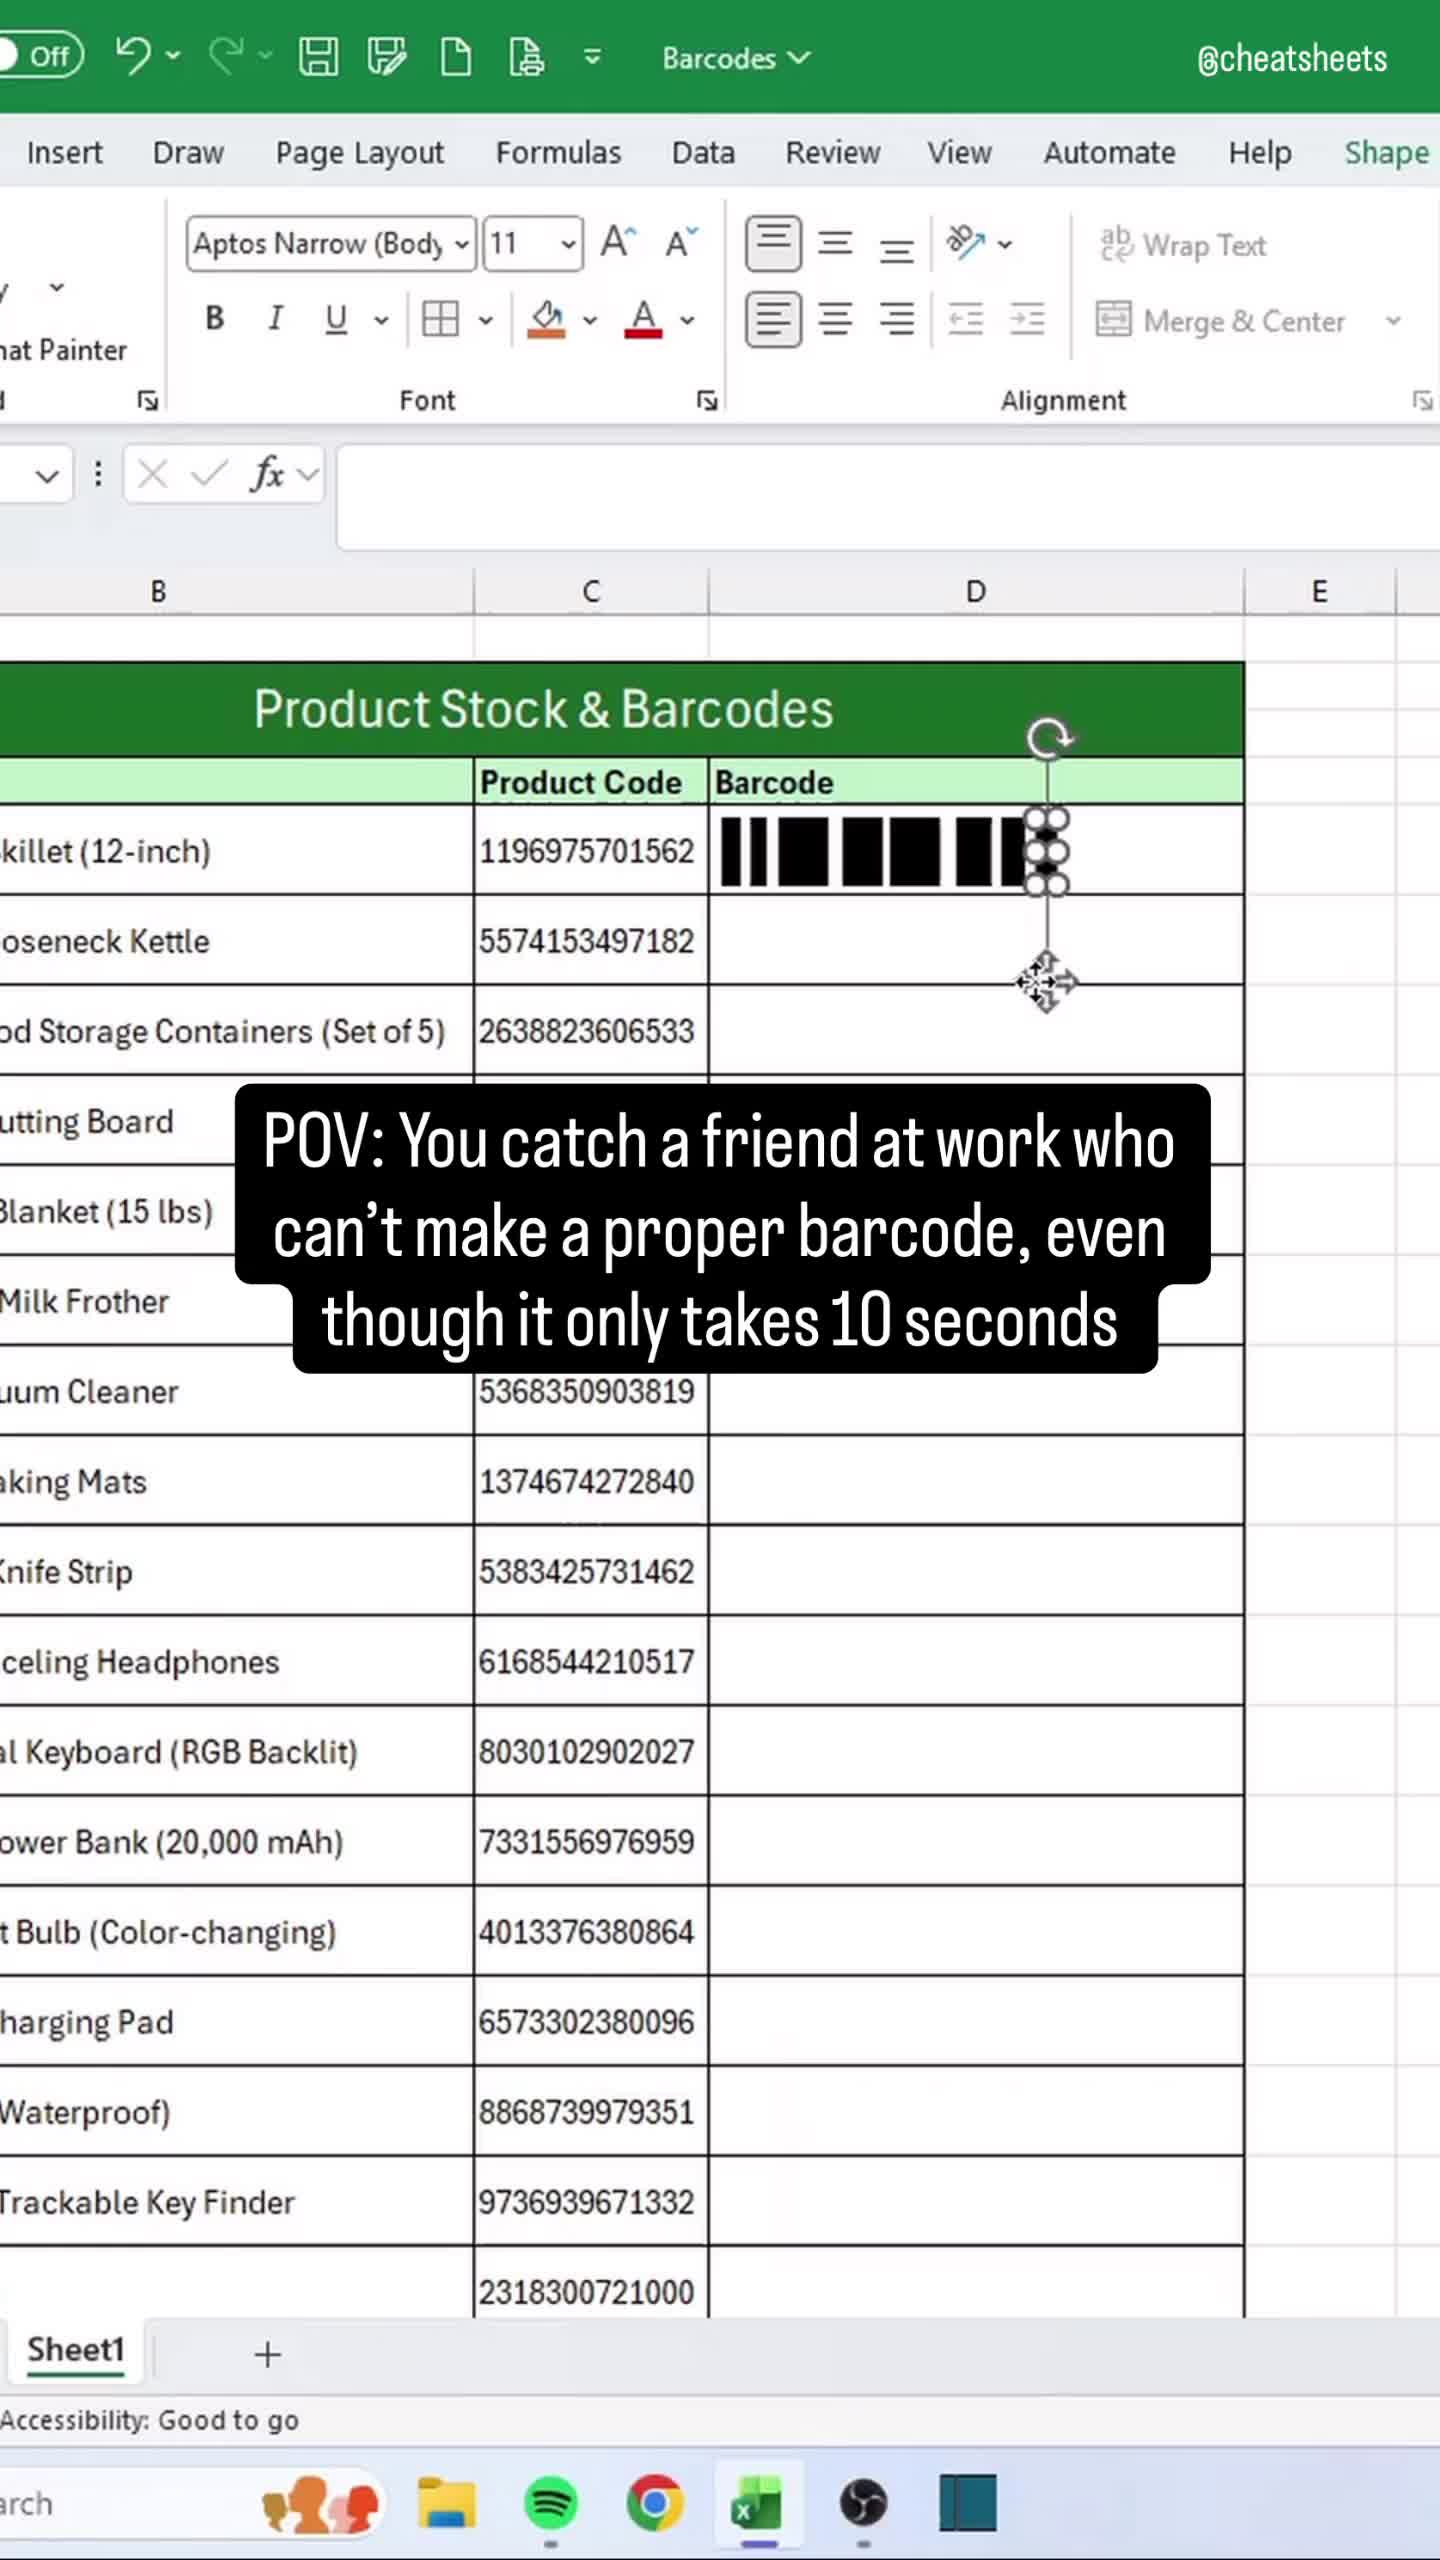Click the barcode shape rotation handle
The width and height of the screenshot is (1440, 2560).
(x=1048, y=738)
